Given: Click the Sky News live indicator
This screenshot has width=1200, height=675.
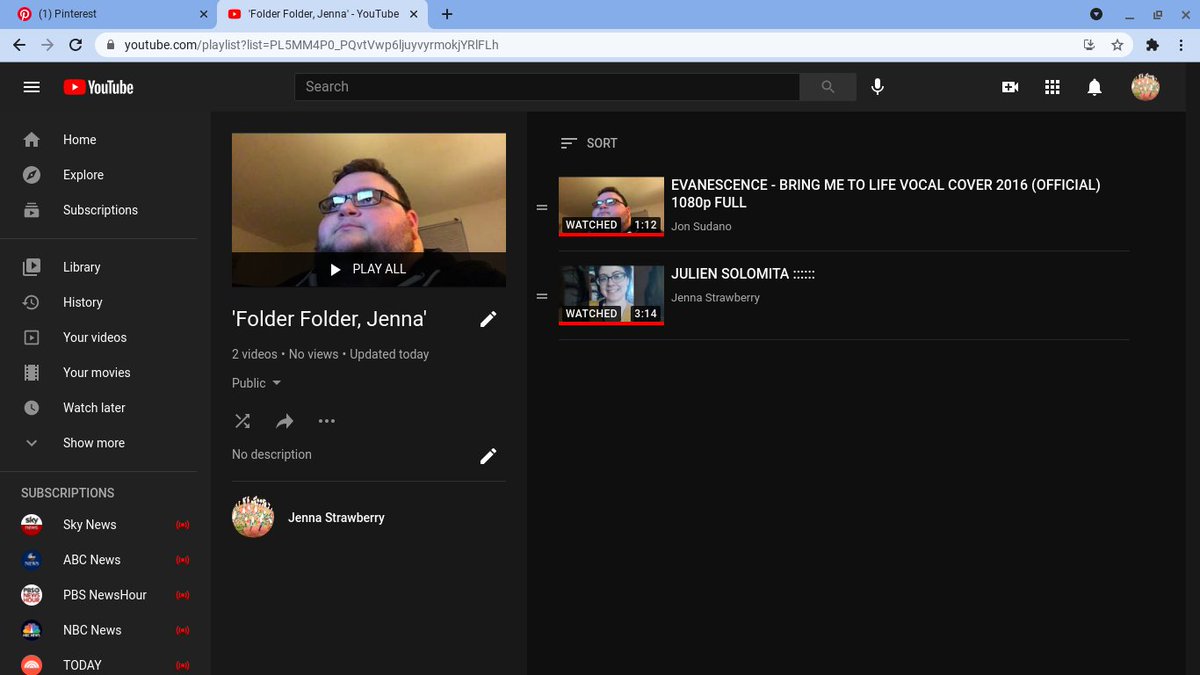Looking at the screenshot, I should click(x=182, y=525).
